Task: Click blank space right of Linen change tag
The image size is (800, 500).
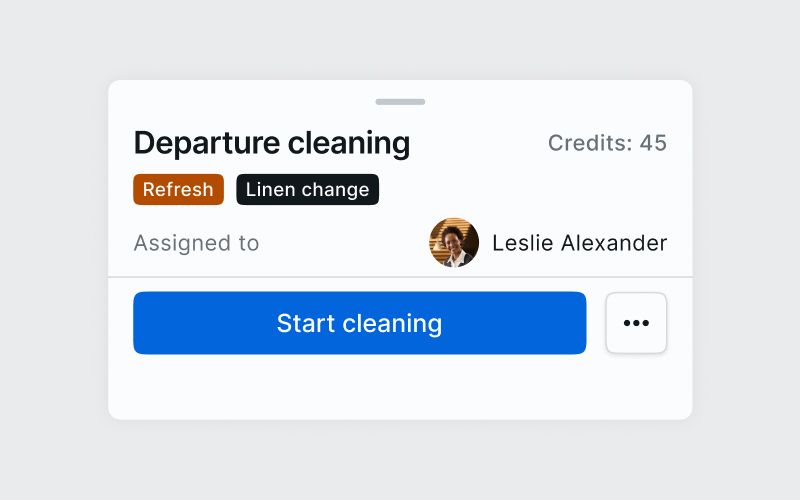Action: (x=520, y=190)
